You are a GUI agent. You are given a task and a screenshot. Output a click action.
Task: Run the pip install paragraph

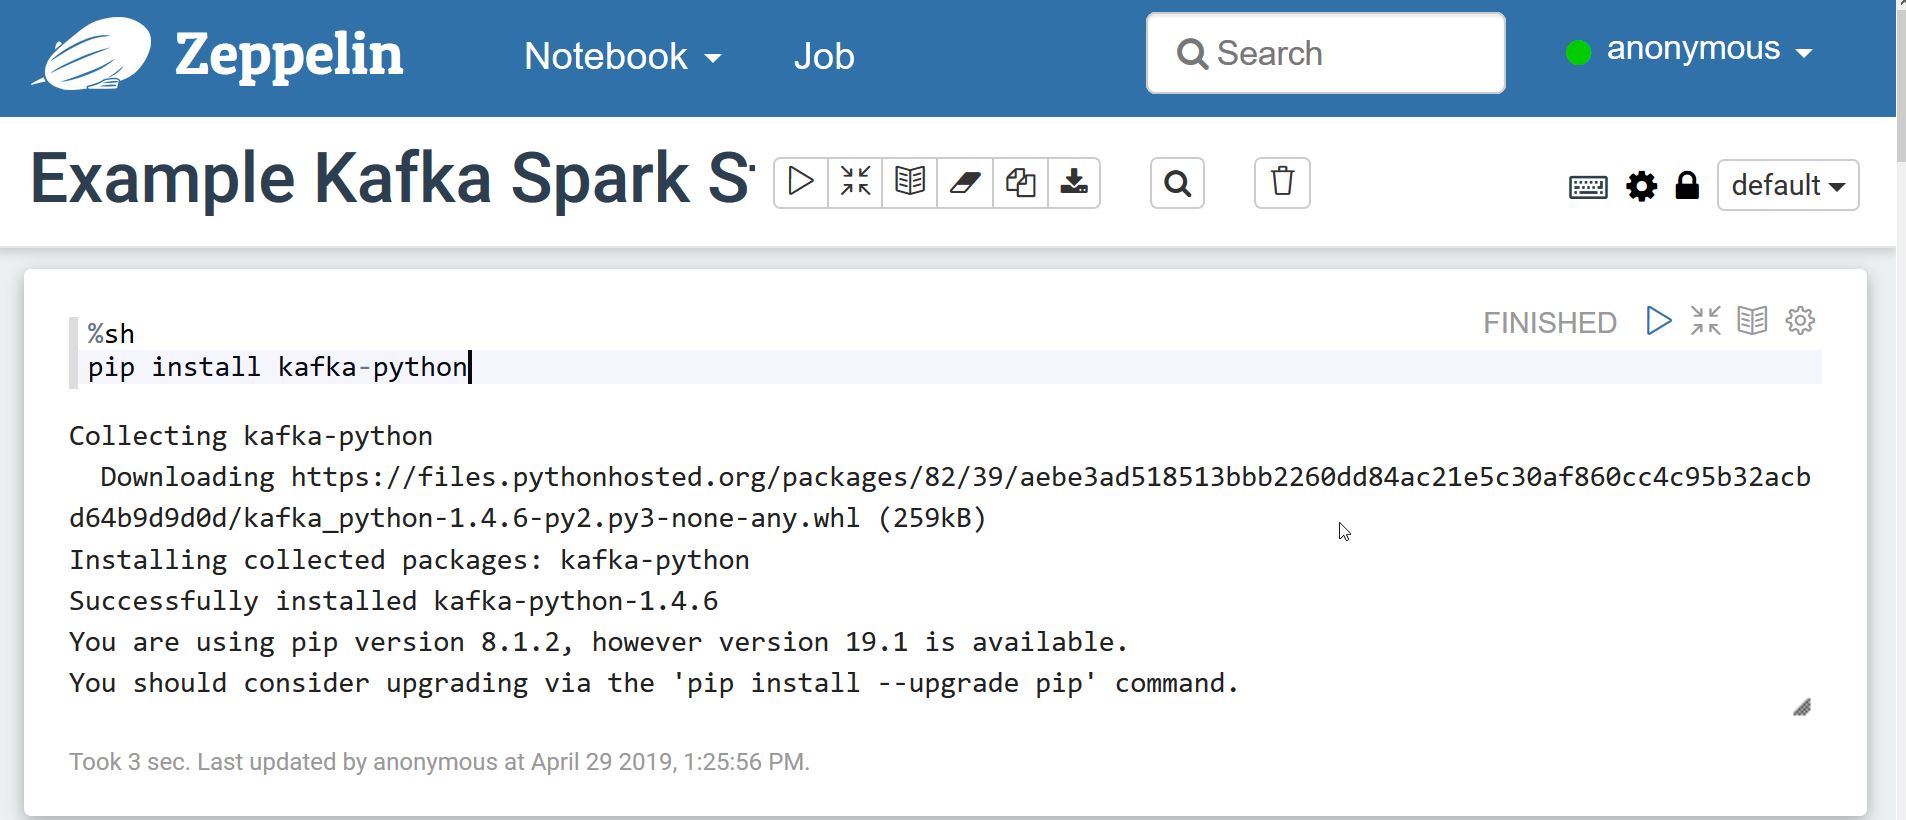[1658, 321]
